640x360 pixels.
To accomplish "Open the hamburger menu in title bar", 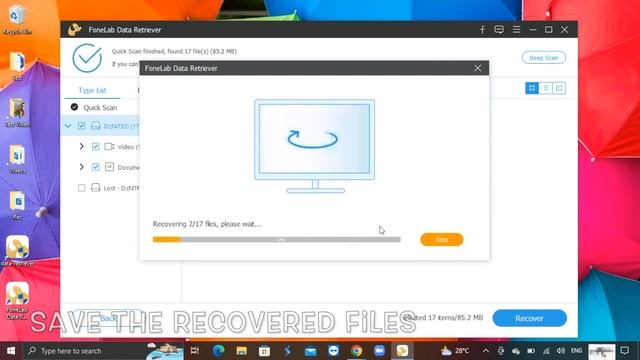I will tap(516, 30).
